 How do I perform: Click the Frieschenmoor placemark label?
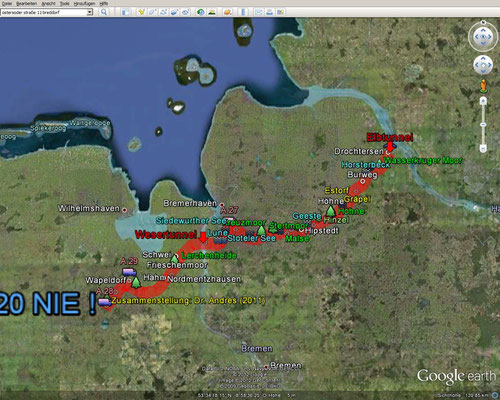(177, 265)
